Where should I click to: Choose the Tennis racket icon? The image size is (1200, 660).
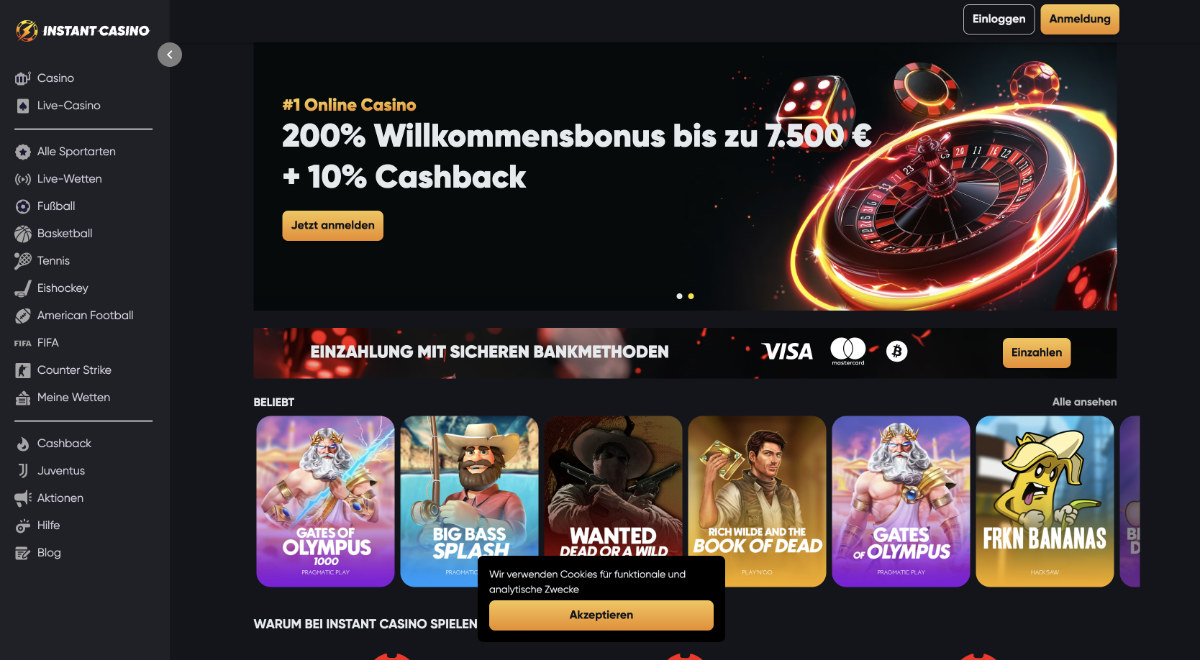(22, 260)
